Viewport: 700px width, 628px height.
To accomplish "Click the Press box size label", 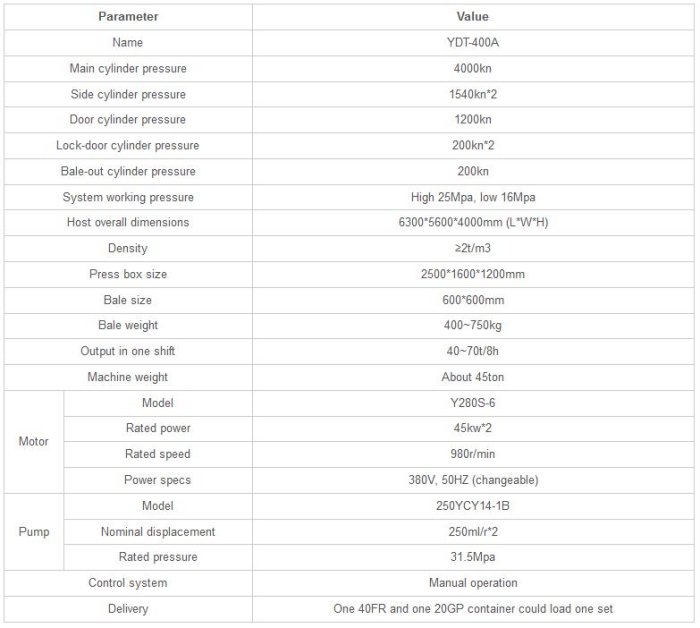I will click(127, 274).
